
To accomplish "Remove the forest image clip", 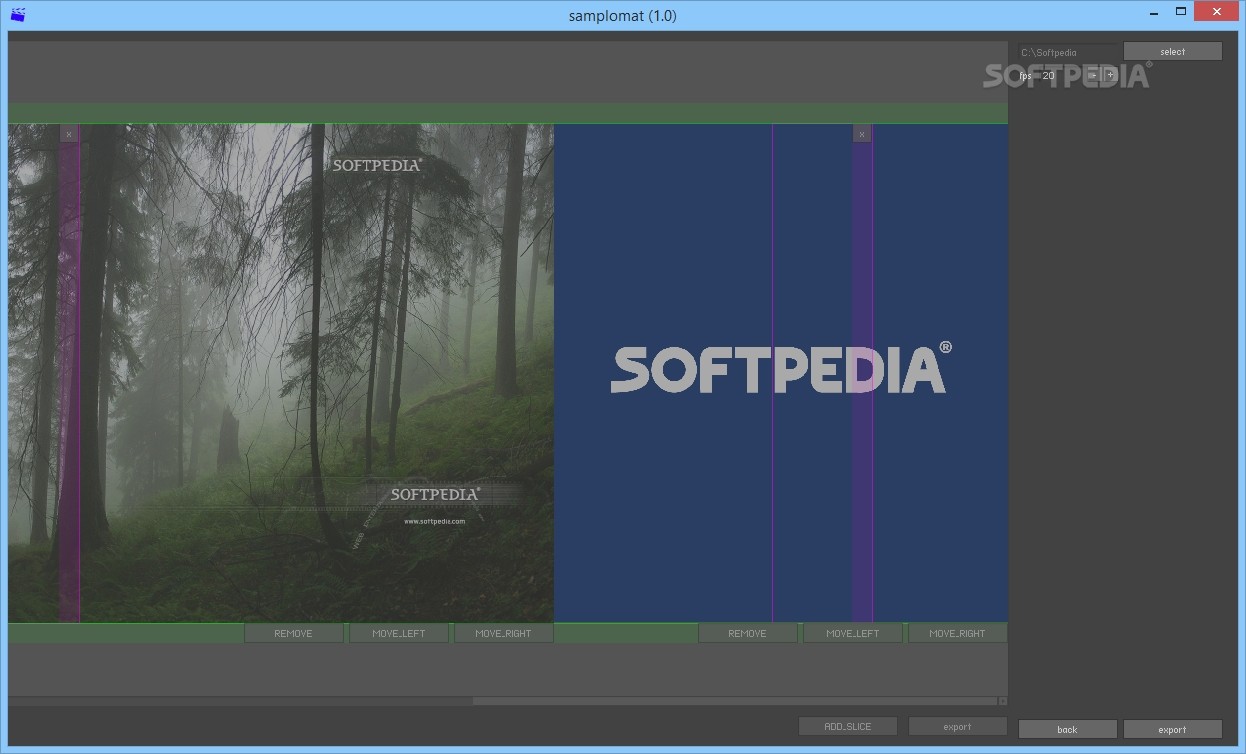I will point(294,633).
